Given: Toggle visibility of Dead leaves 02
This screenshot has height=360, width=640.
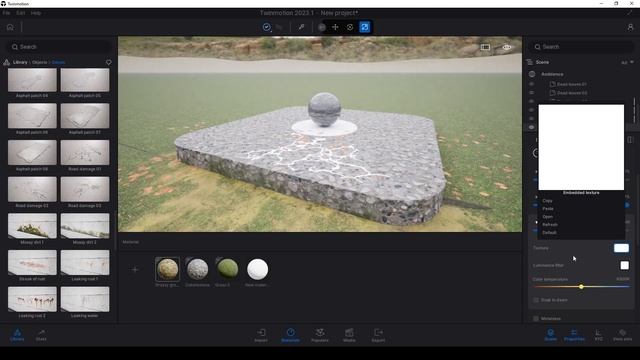Looking at the screenshot, I should pyautogui.click(x=531, y=93).
